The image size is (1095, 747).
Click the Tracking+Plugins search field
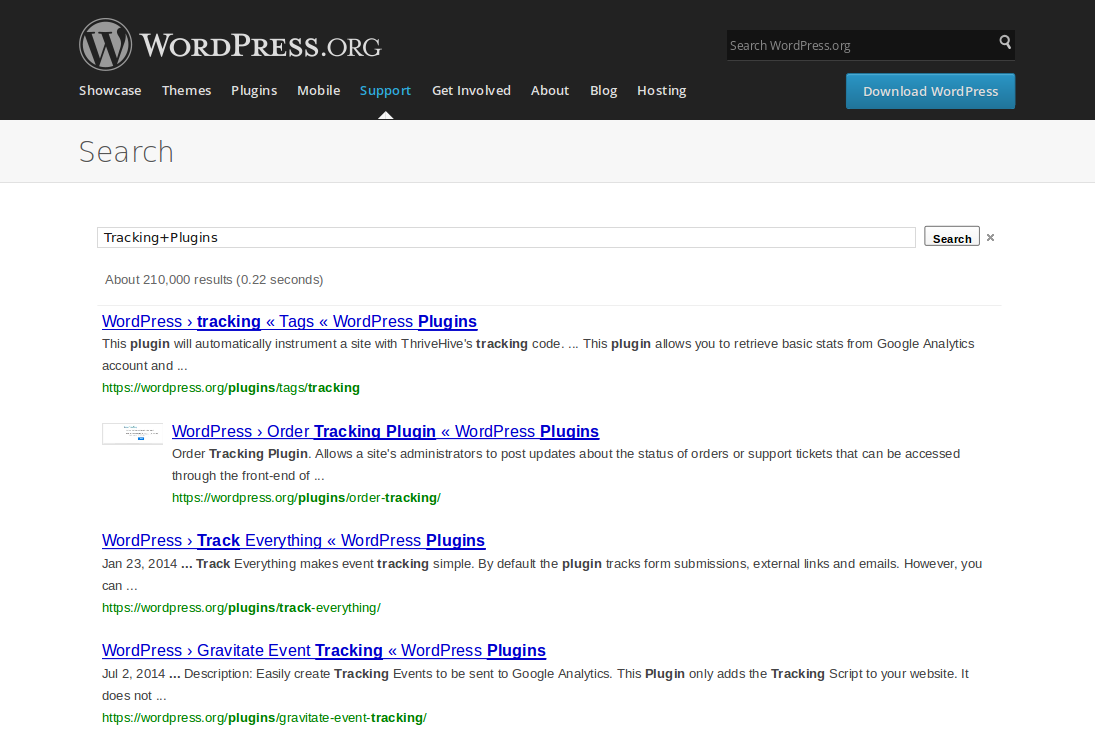point(506,237)
